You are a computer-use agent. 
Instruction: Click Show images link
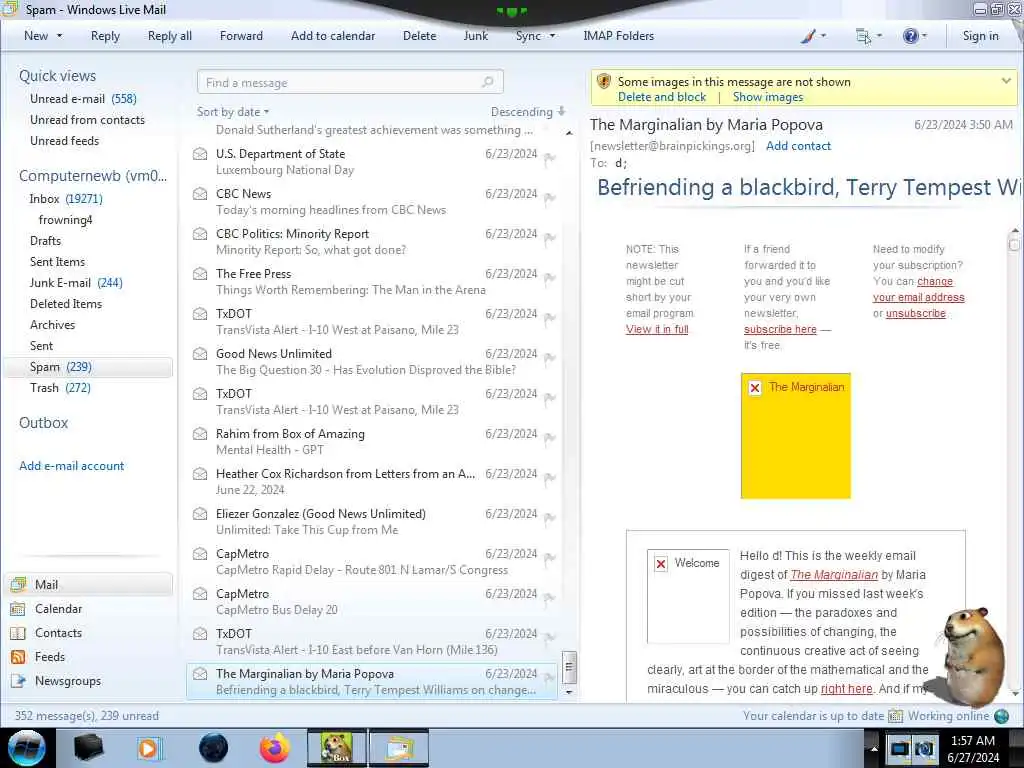pos(768,97)
